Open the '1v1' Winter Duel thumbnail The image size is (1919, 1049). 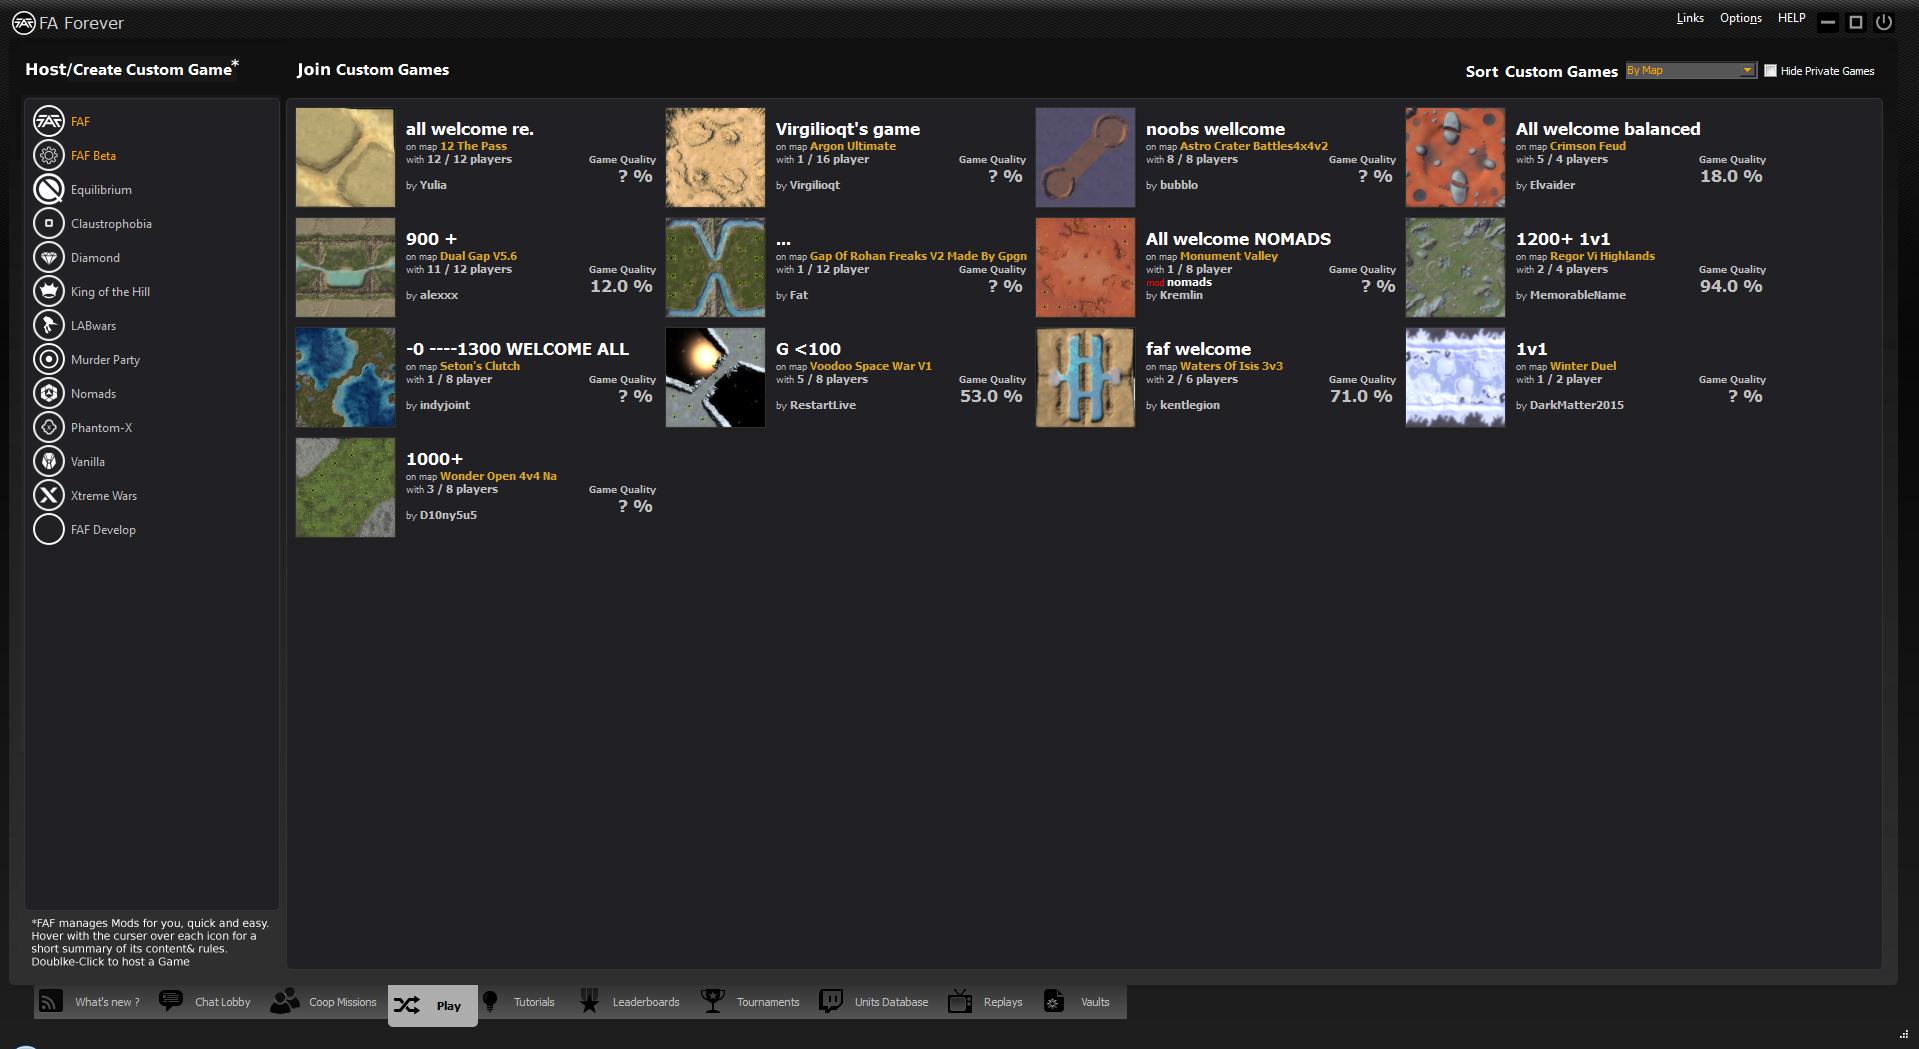(1455, 378)
